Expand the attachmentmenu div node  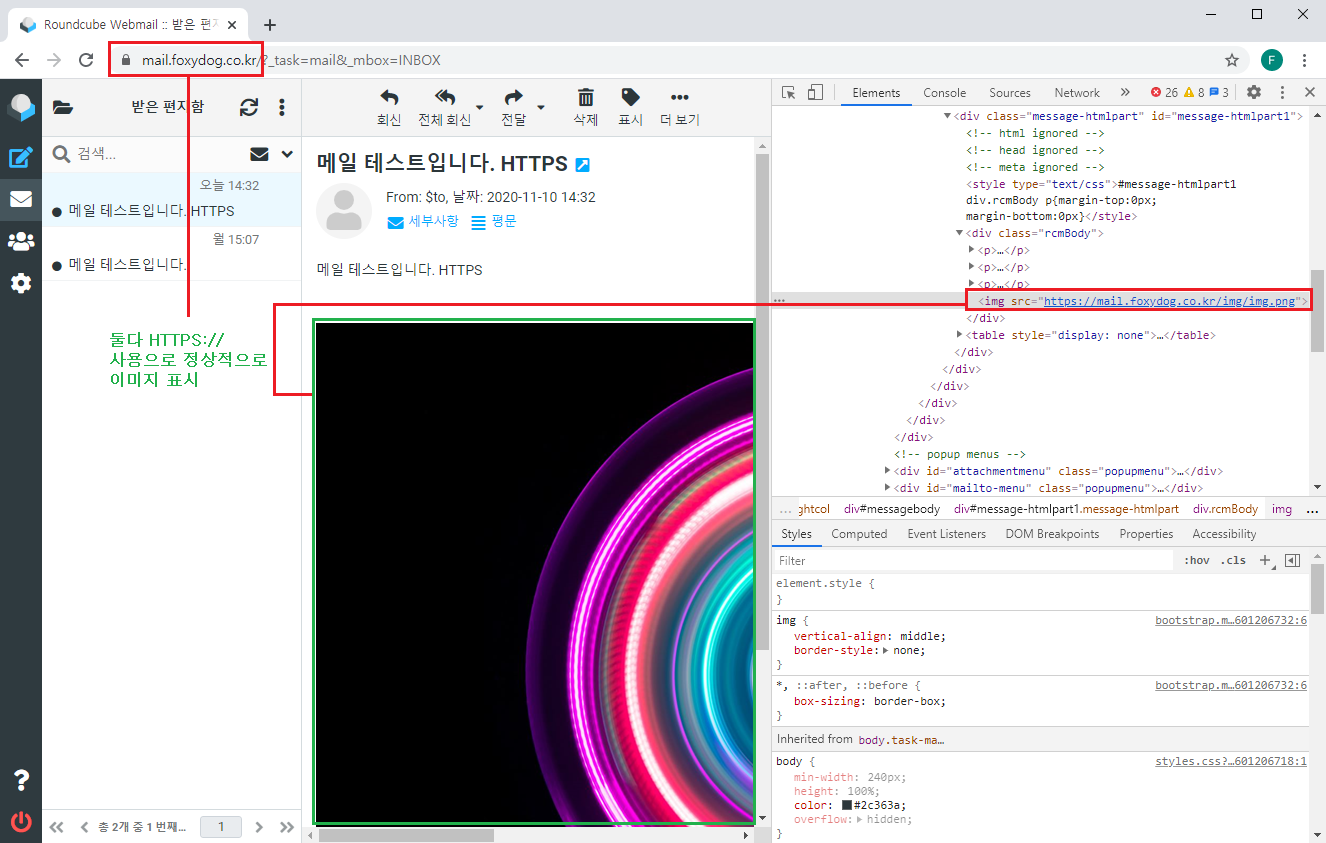(x=888, y=471)
